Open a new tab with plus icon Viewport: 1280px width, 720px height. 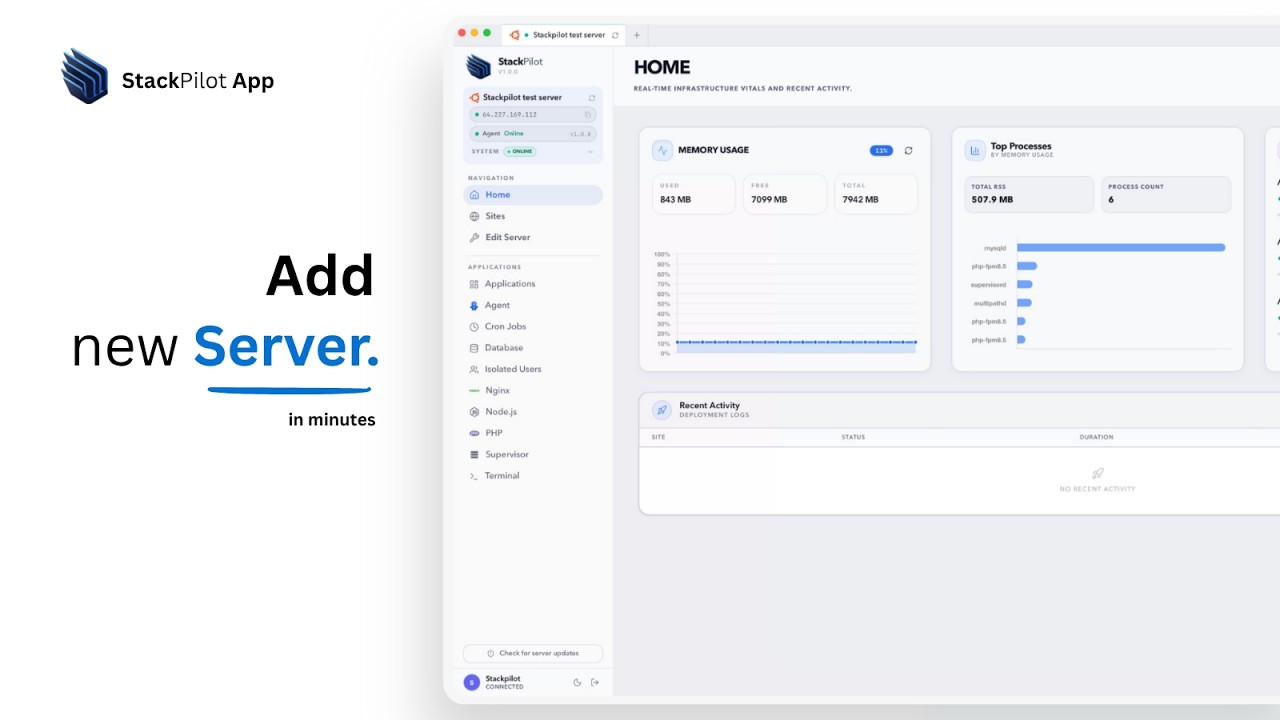pyautogui.click(x=637, y=35)
